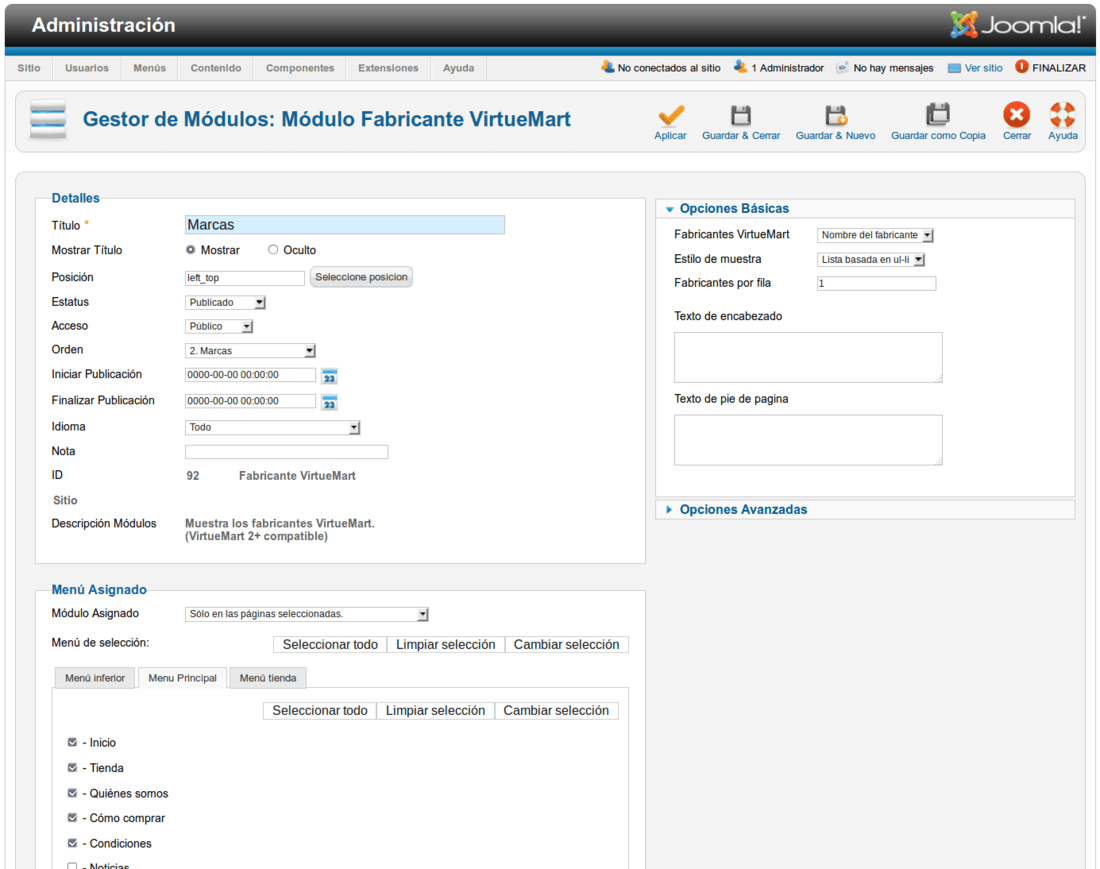This screenshot has width=1100, height=869.
Task: Click the Seleccione posicion button
Action: coord(361,277)
